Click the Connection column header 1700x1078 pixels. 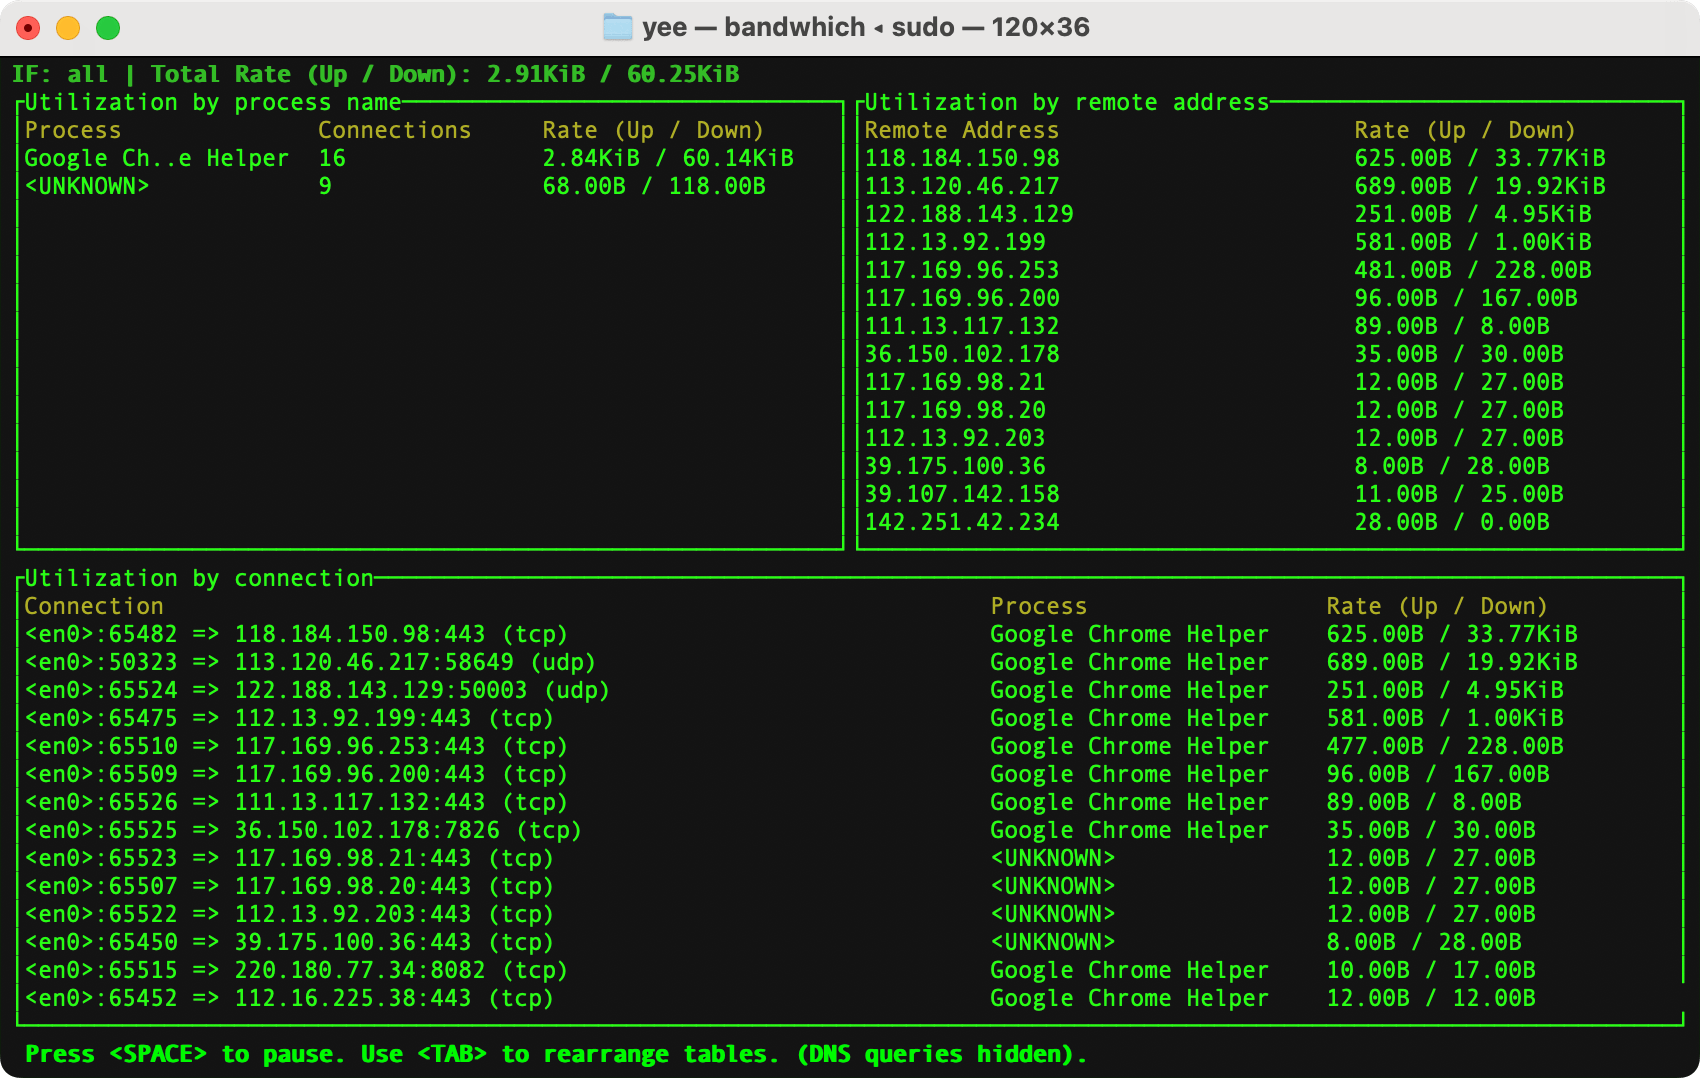tap(94, 606)
